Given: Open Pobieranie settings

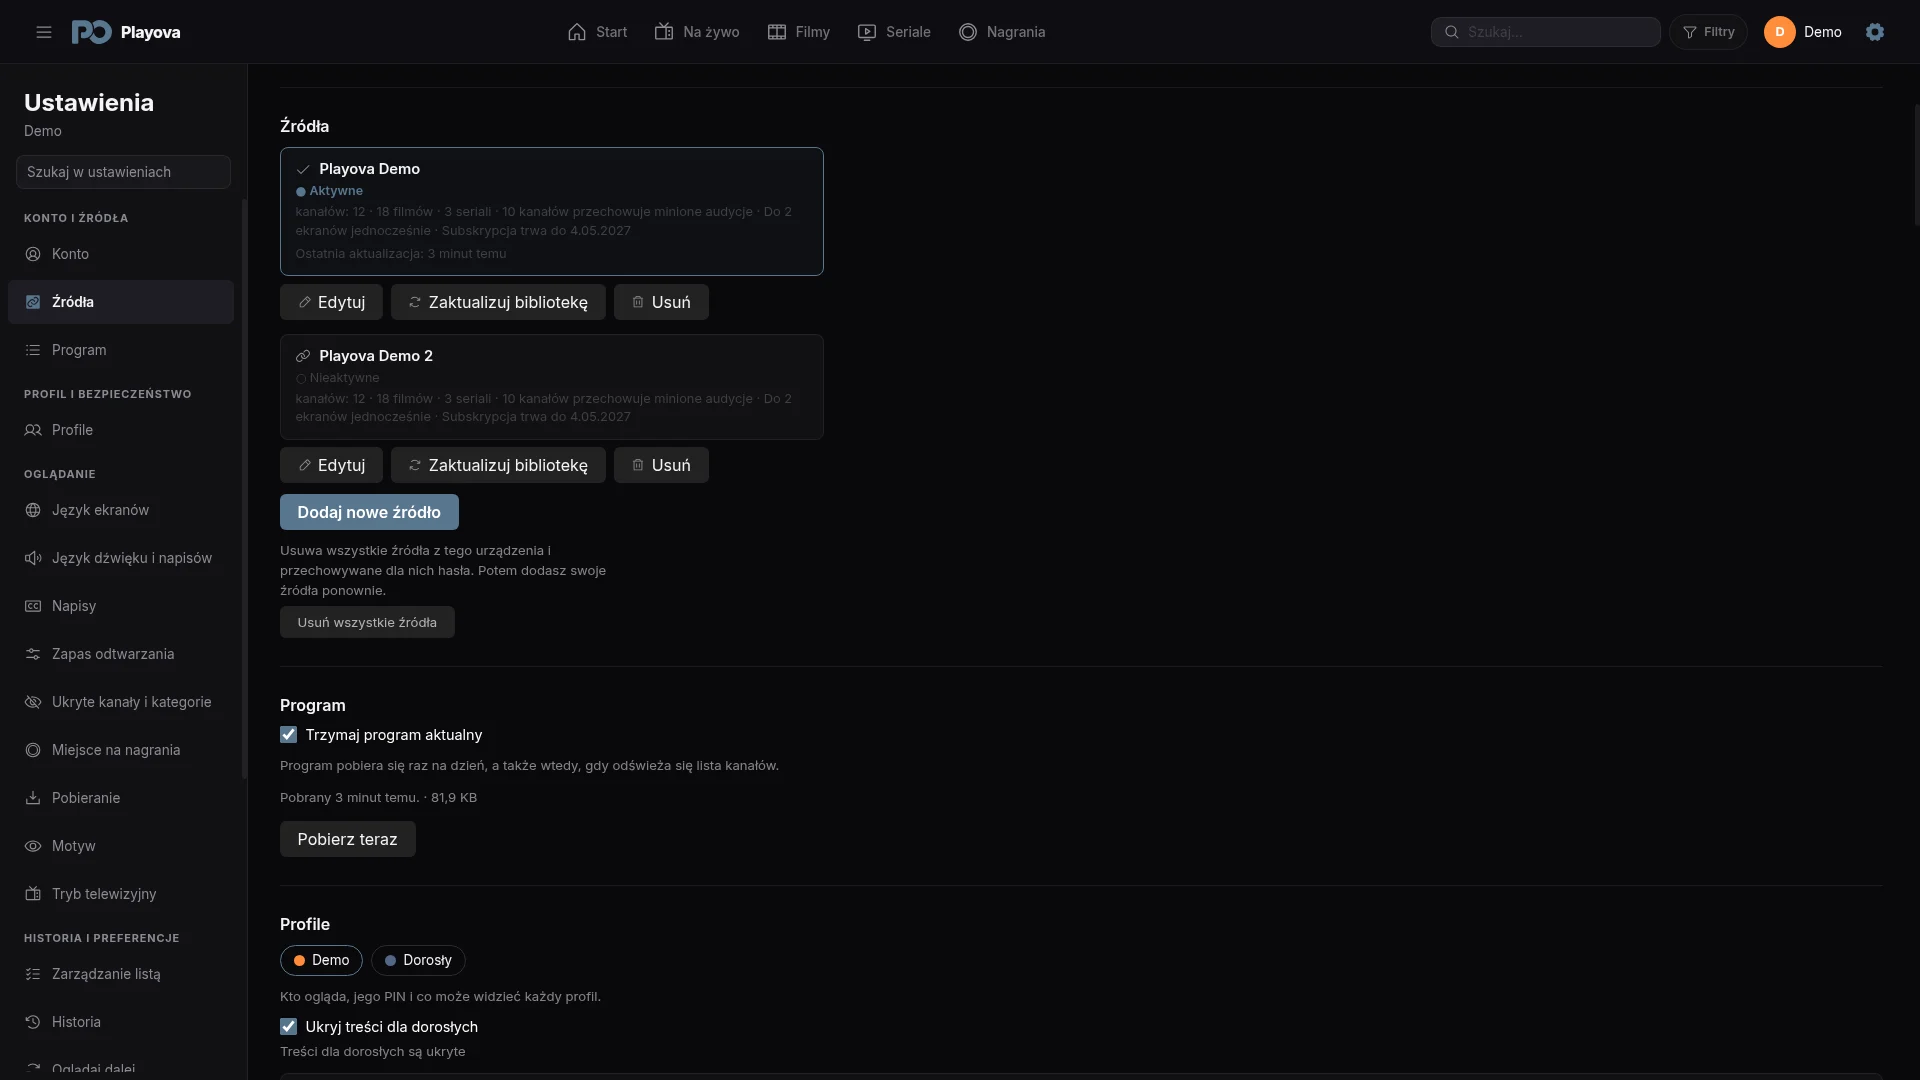Looking at the screenshot, I should click(x=121, y=798).
